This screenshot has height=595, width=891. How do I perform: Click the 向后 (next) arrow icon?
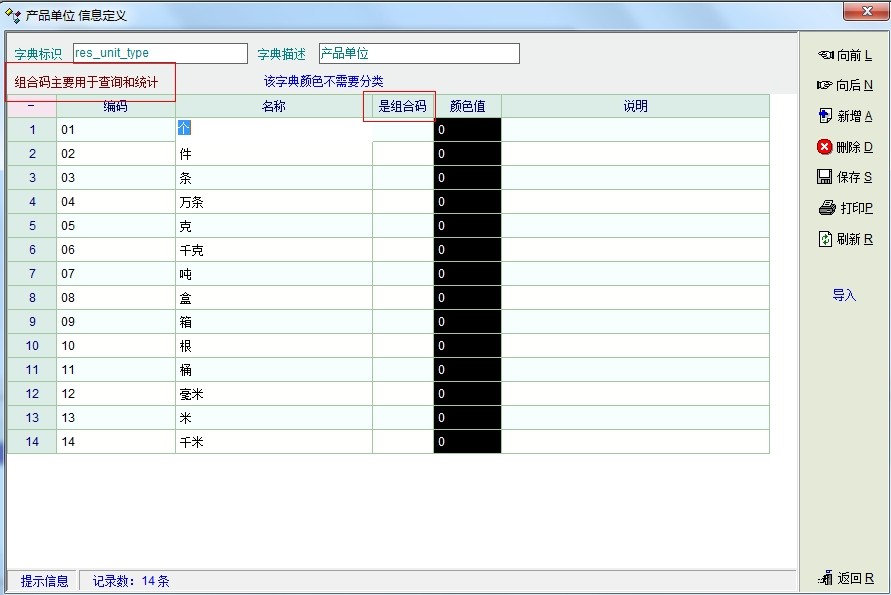click(825, 85)
